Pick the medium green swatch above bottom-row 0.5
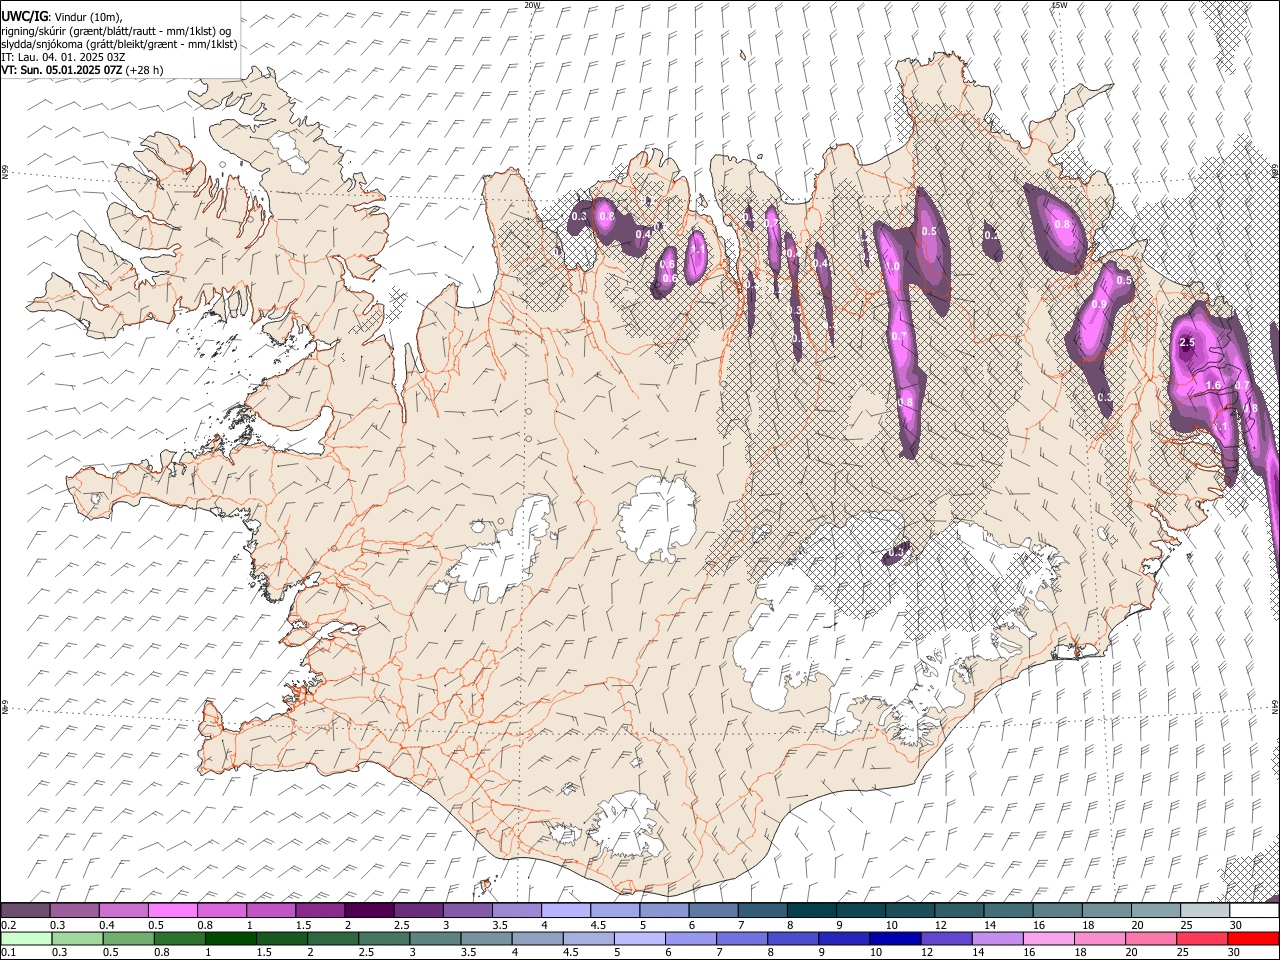 click(128, 939)
